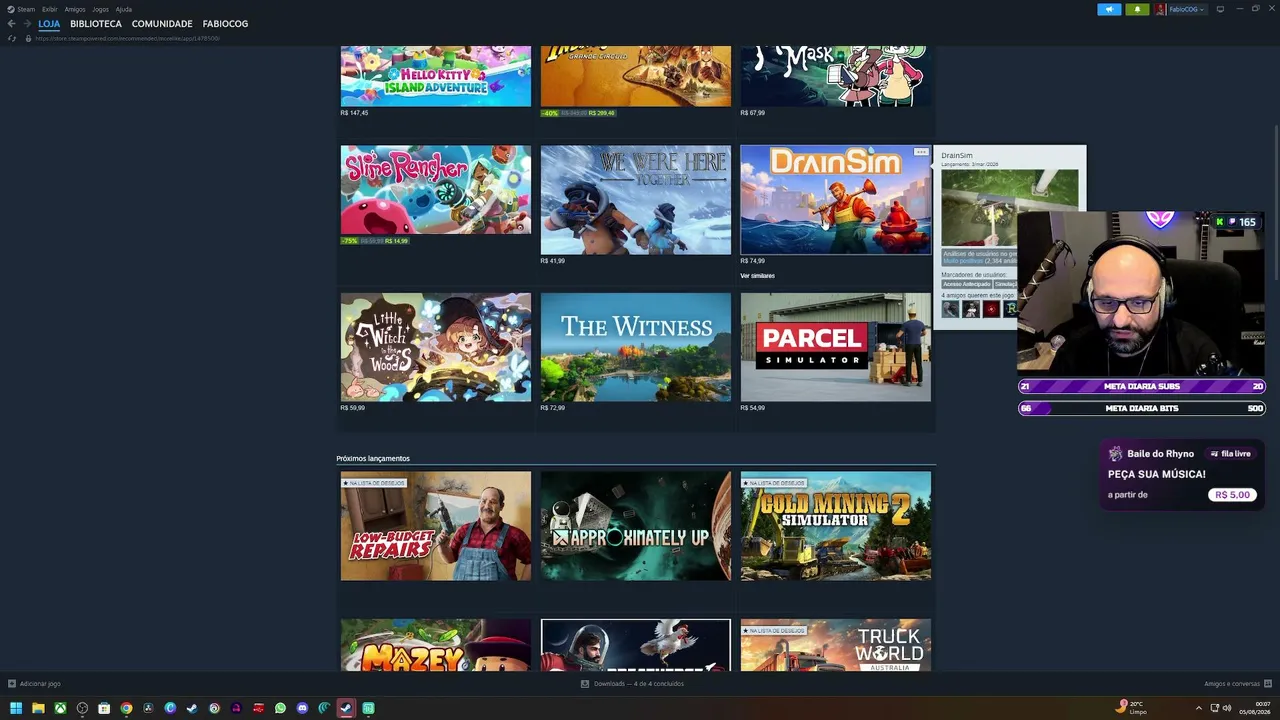
Task: Open the Jogos menu
Action: click(x=100, y=9)
